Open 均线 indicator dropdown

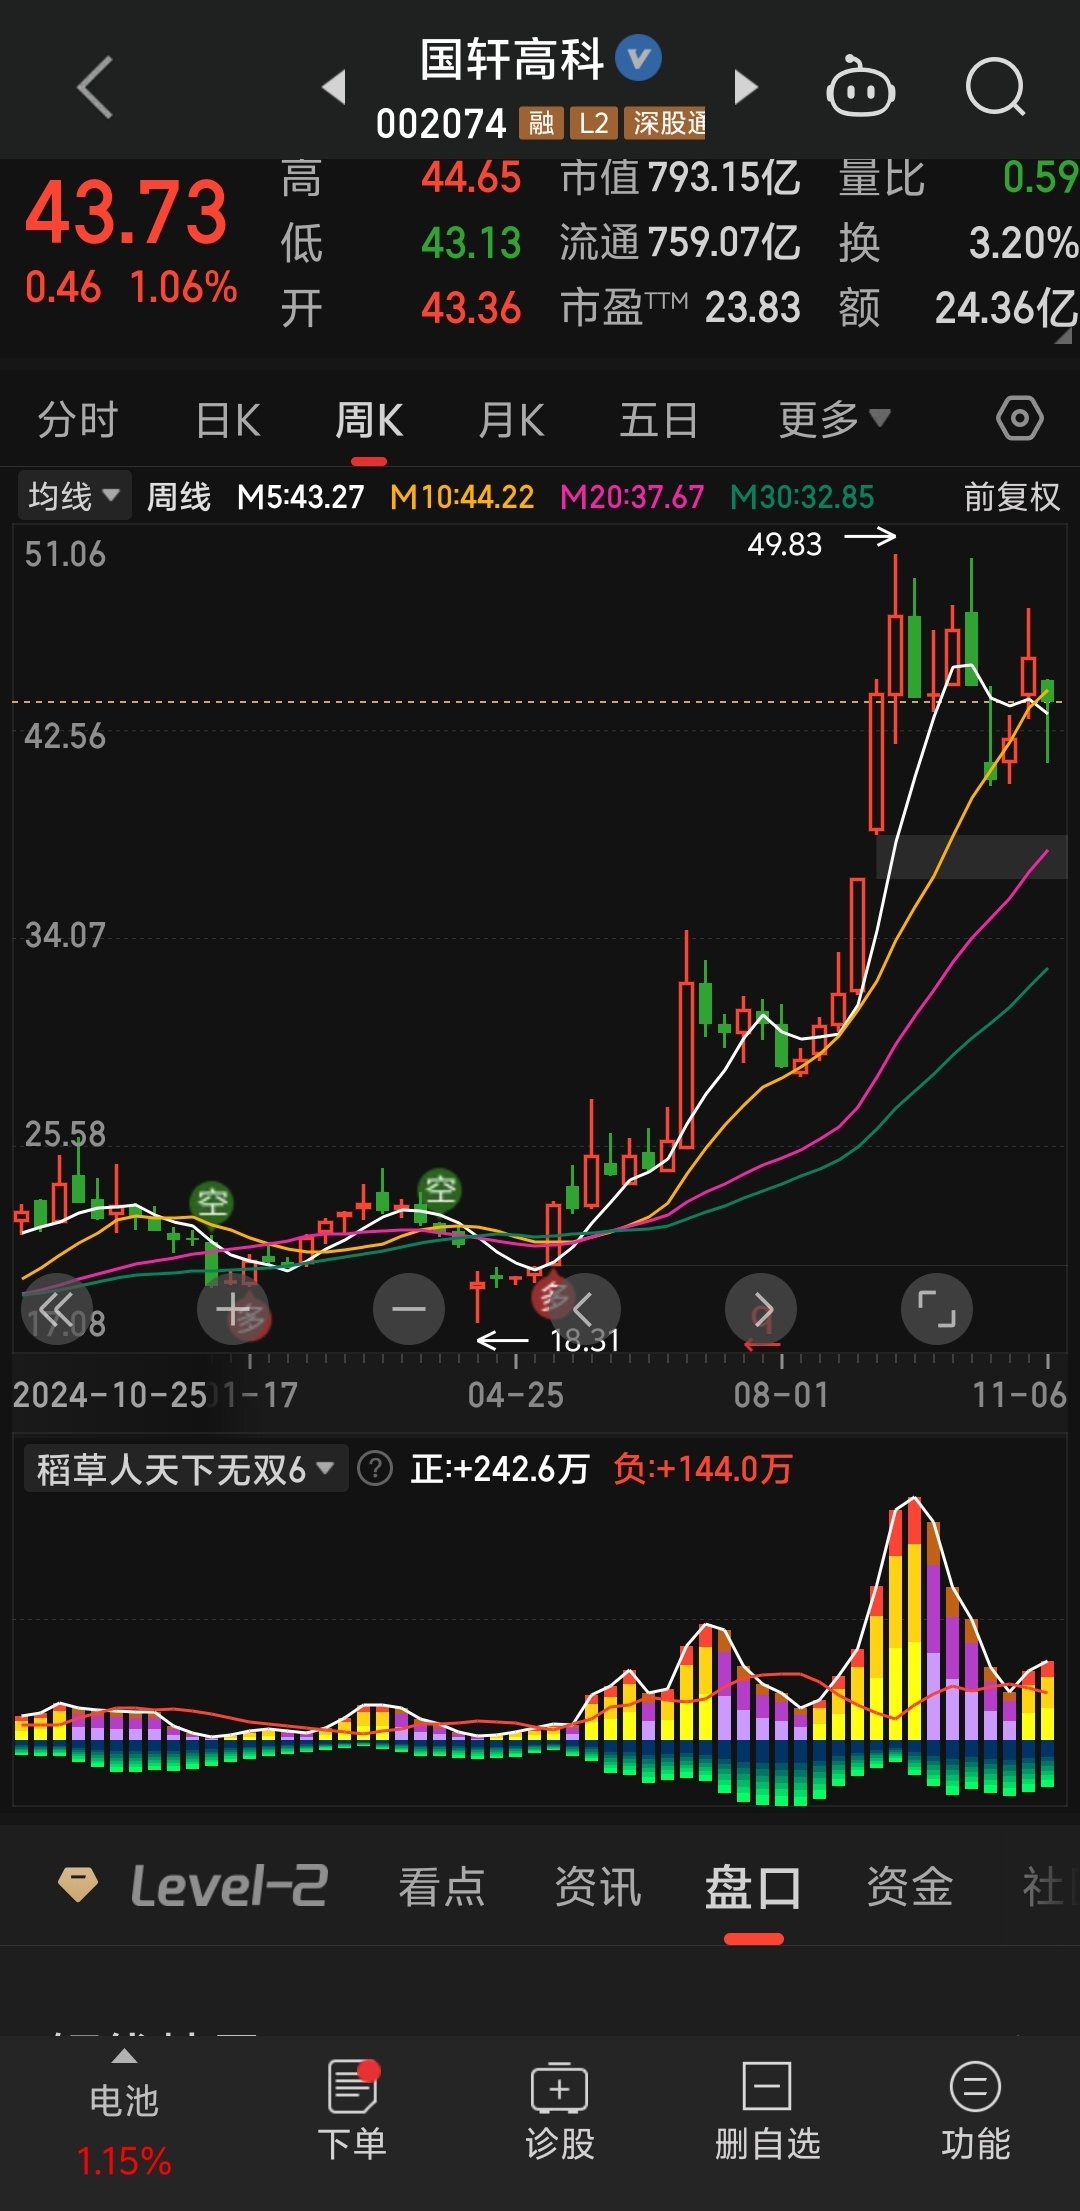pyautogui.click(x=74, y=496)
